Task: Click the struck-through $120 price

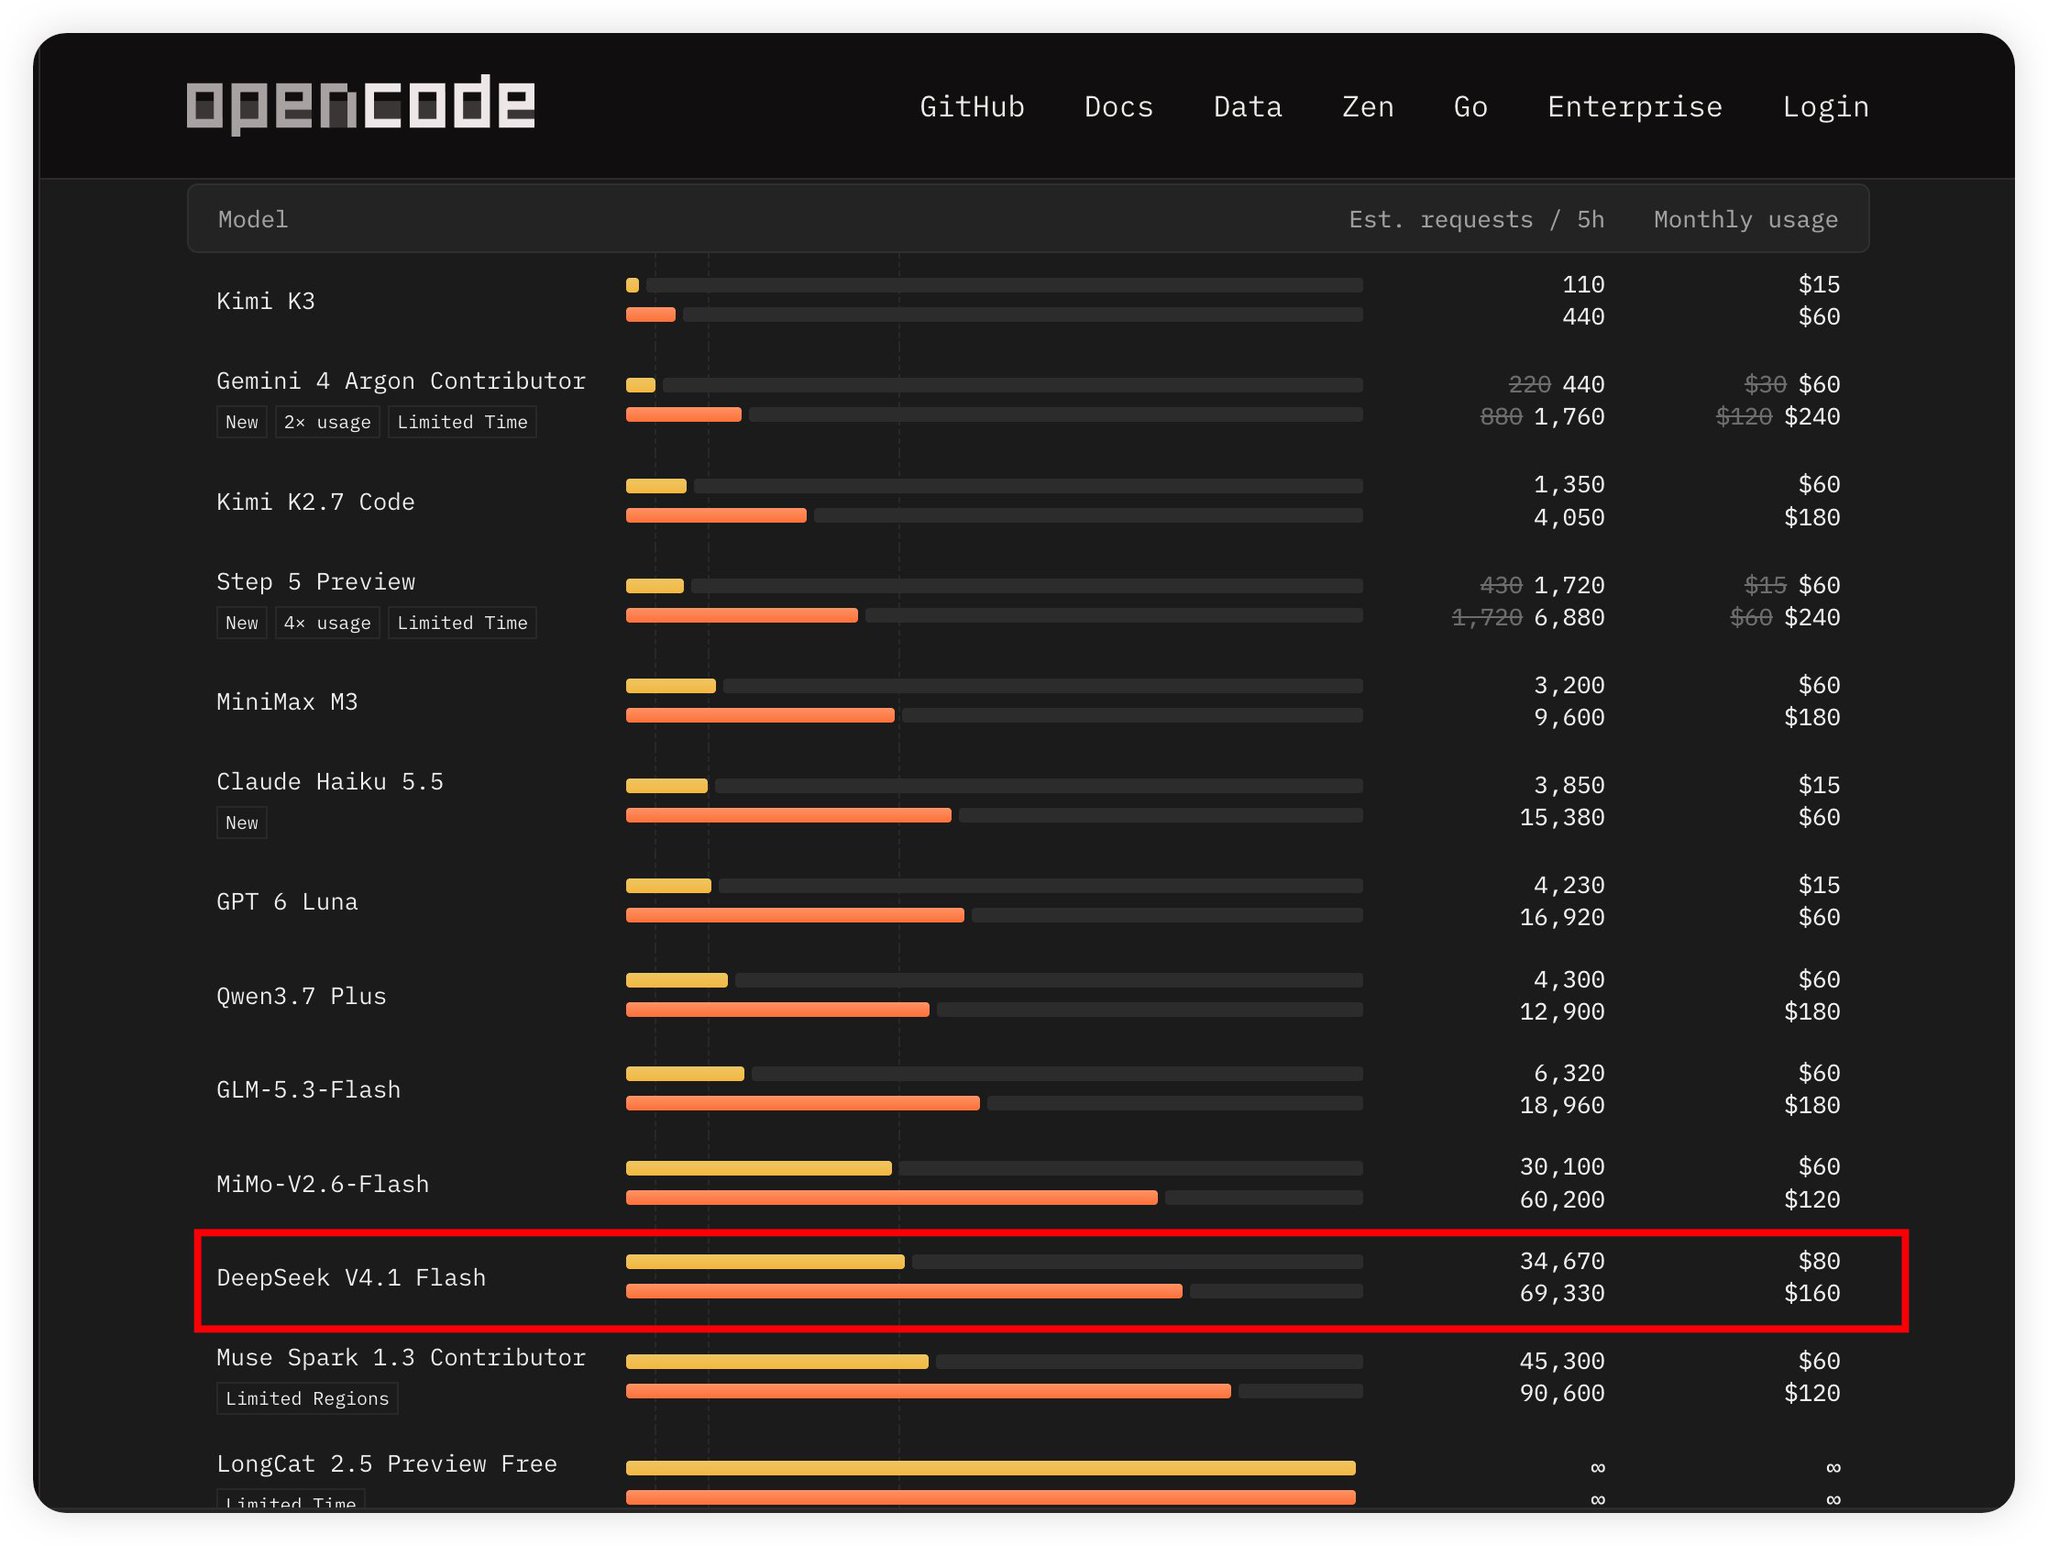Action: [x=1744, y=416]
